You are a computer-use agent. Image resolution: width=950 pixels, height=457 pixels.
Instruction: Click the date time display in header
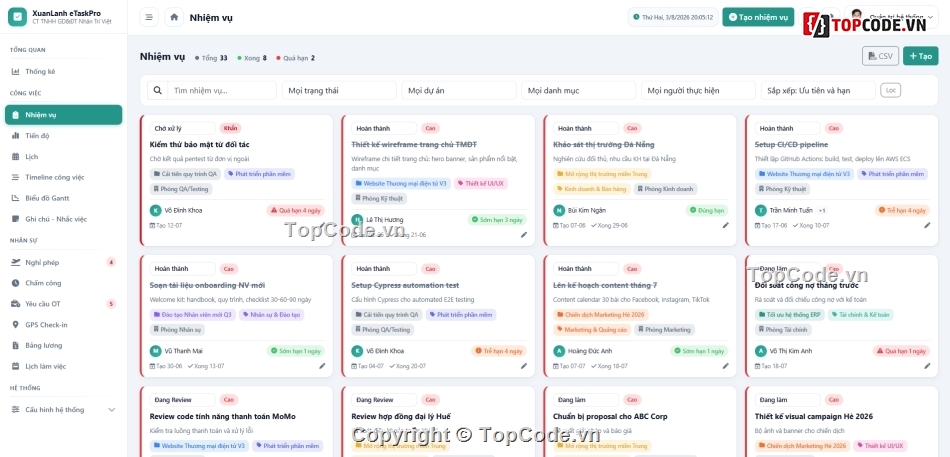673,17
